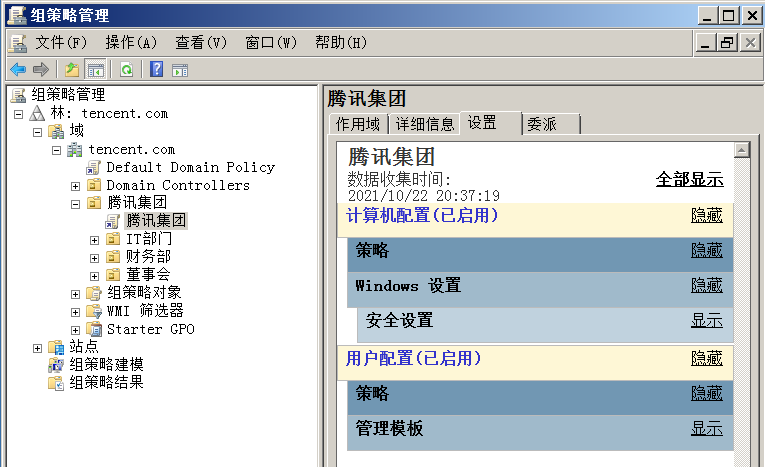Click the 全部显示 link

point(689,180)
